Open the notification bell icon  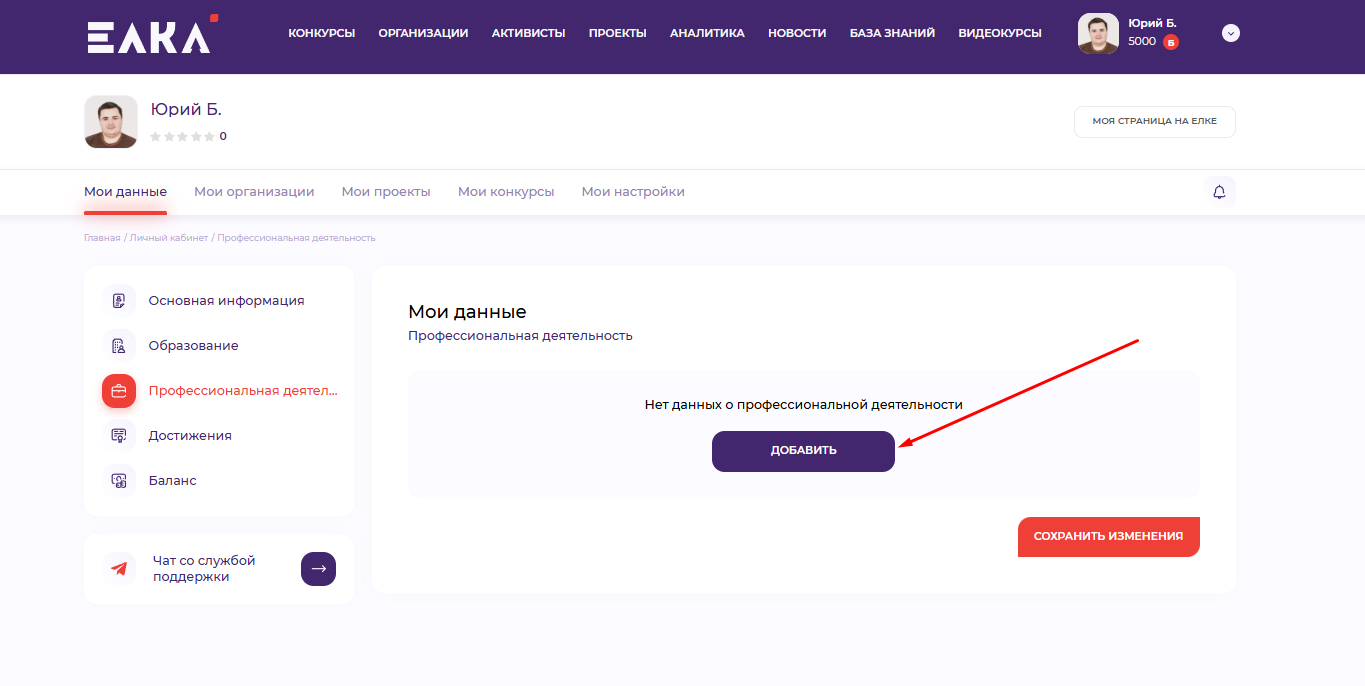click(x=1219, y=192)
